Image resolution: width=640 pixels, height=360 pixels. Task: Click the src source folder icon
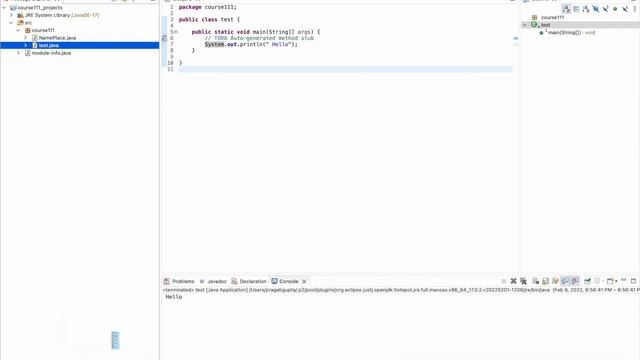click(20, 23)
